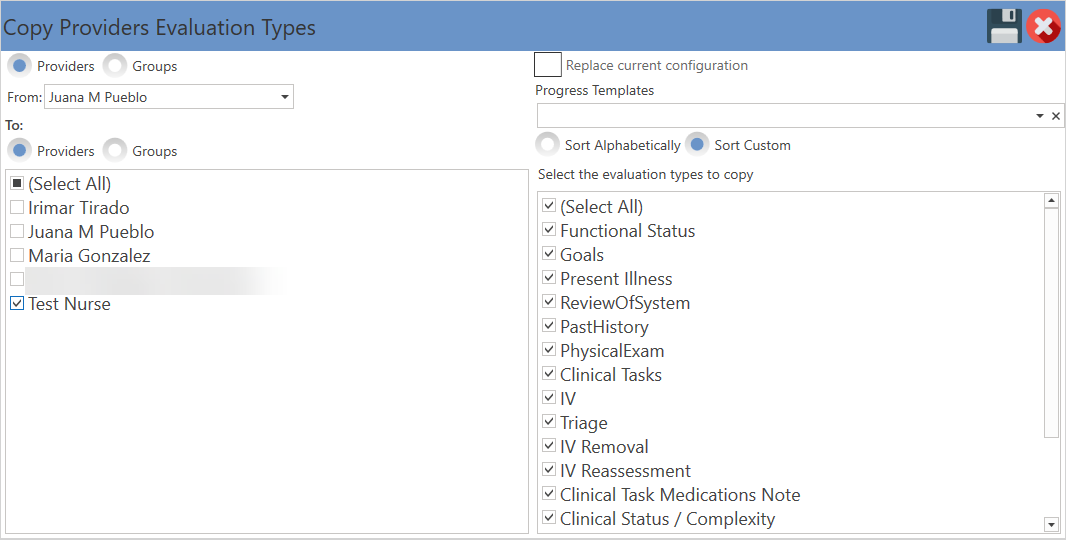
Task: Toggle Select All in the providers list
Action: tap(17, 184)
